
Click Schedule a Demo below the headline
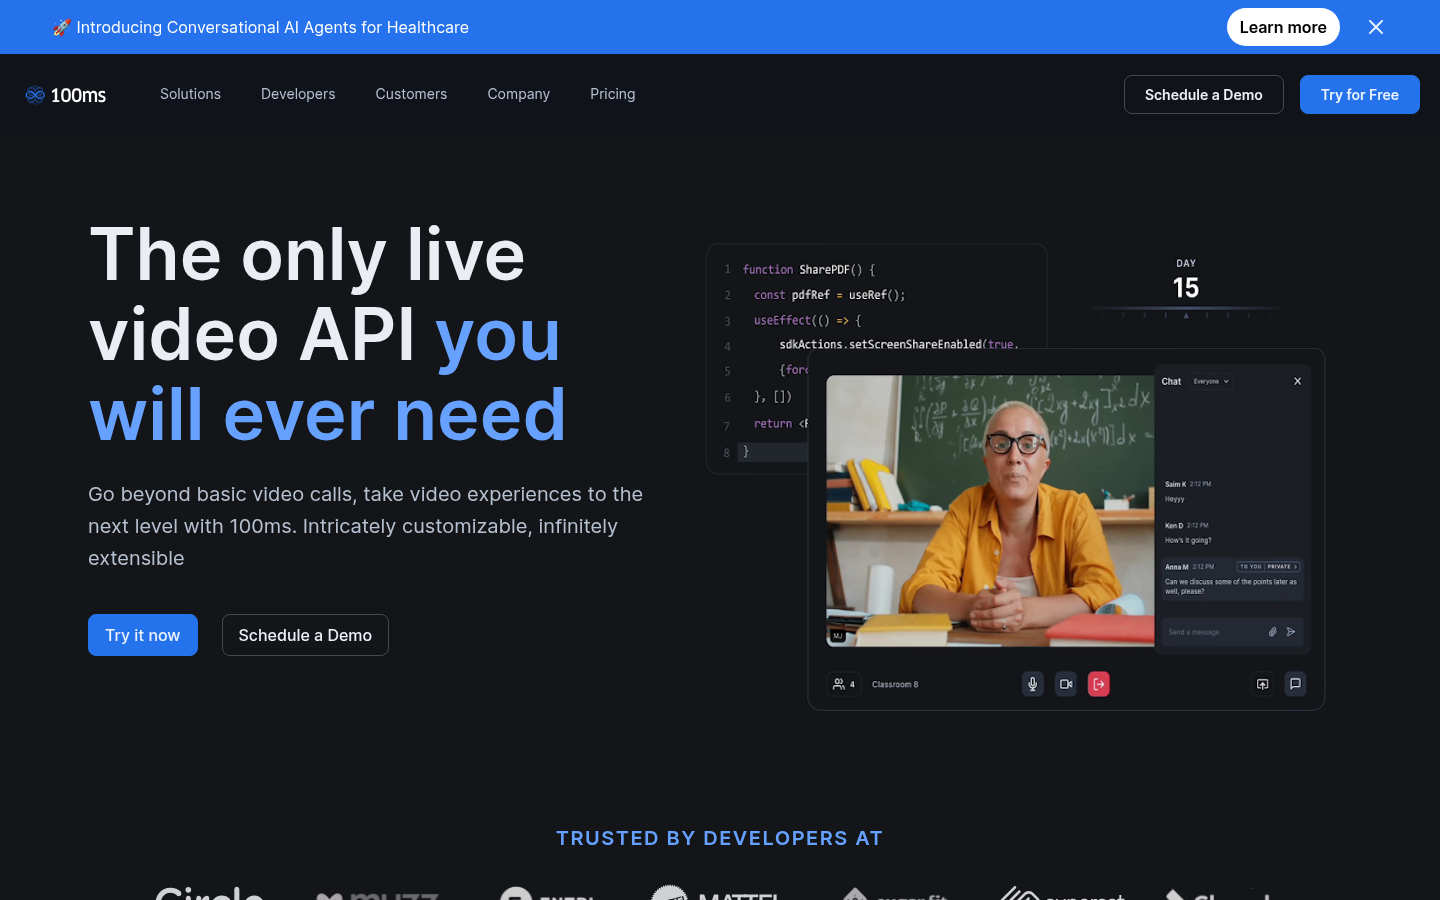click(x=305, y=635)
